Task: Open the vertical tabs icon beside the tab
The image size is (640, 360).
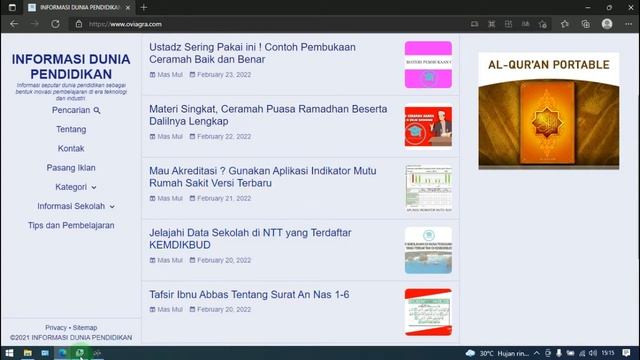Action: [x=12, y=7]
